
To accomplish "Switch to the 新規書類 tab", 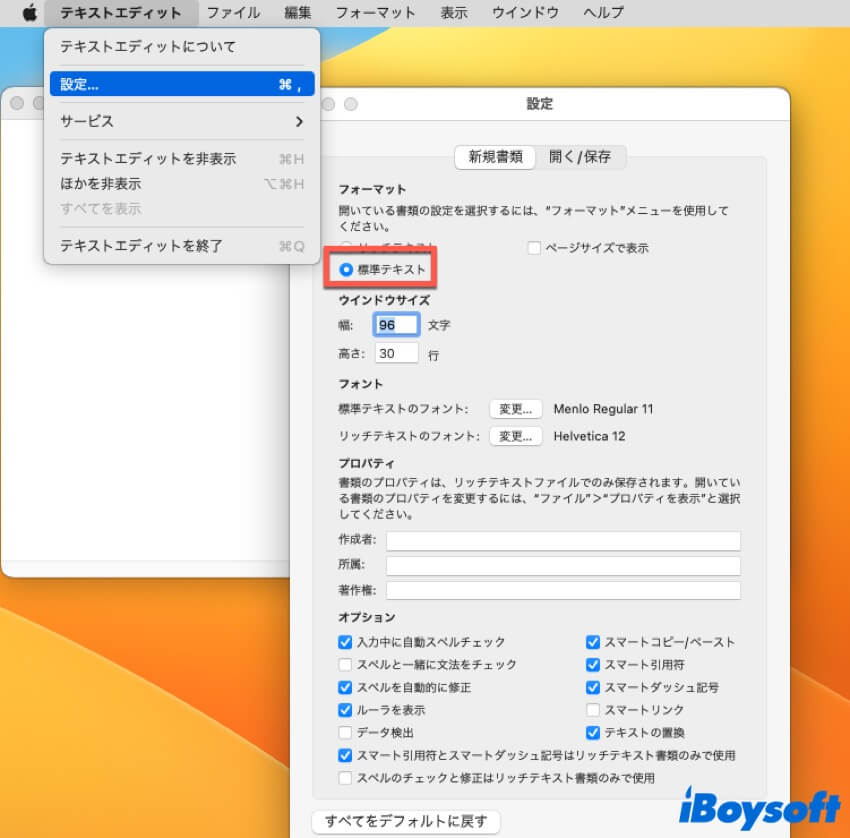I will [x=495, y=157].
